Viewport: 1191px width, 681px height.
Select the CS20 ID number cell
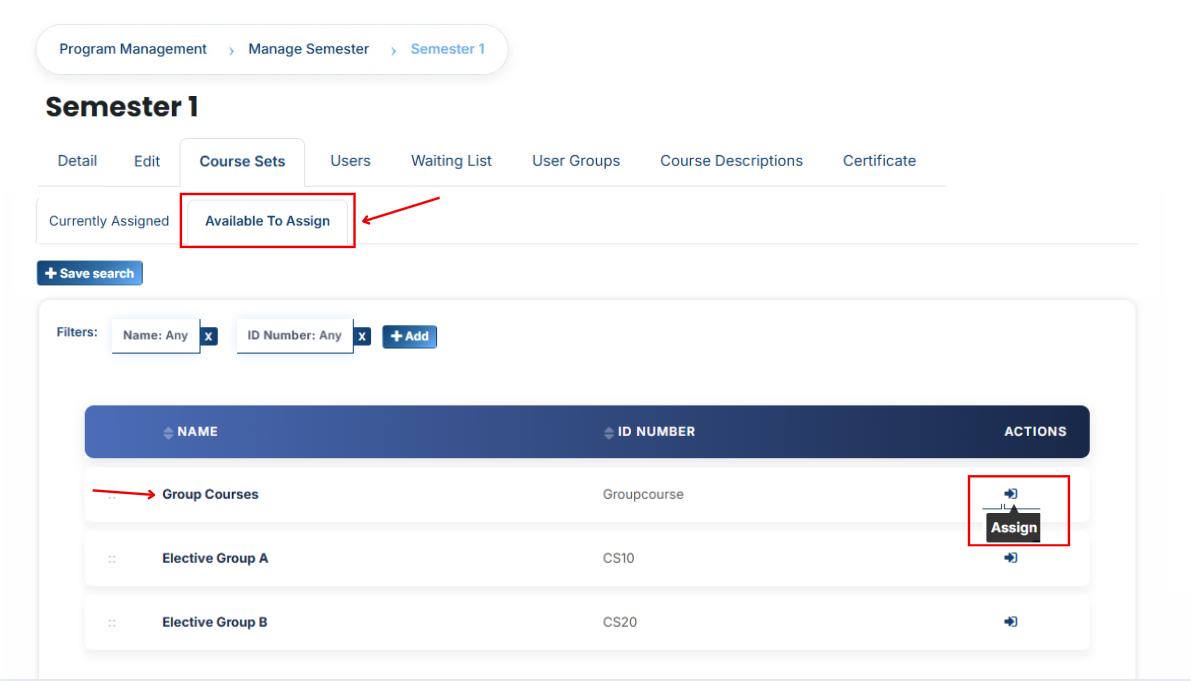coord(620,622)
